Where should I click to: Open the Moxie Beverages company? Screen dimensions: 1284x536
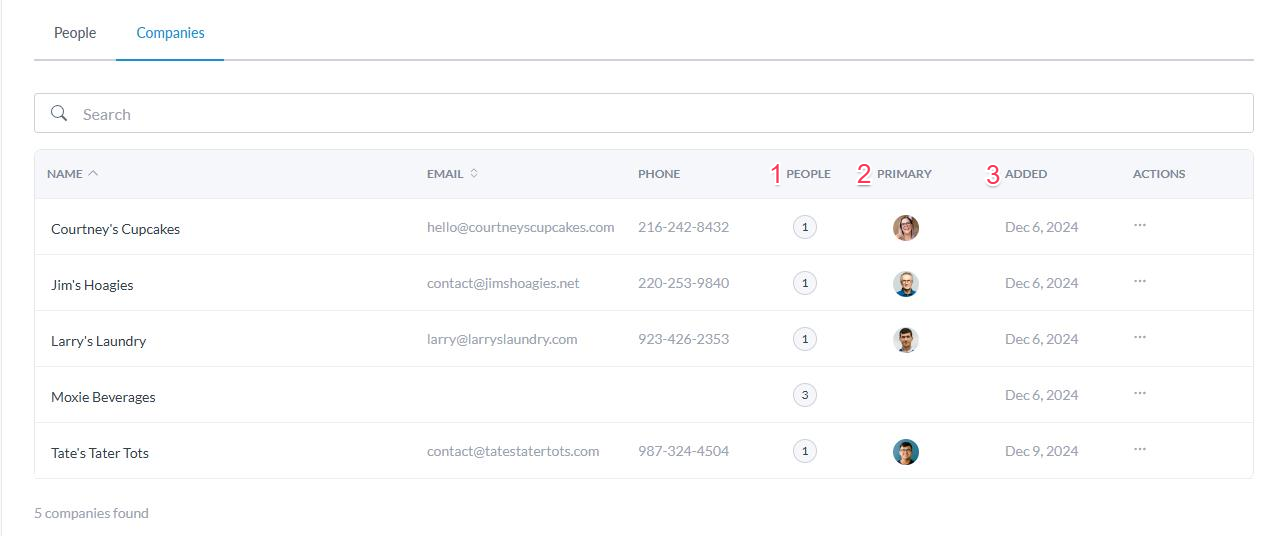pos(103,397)
